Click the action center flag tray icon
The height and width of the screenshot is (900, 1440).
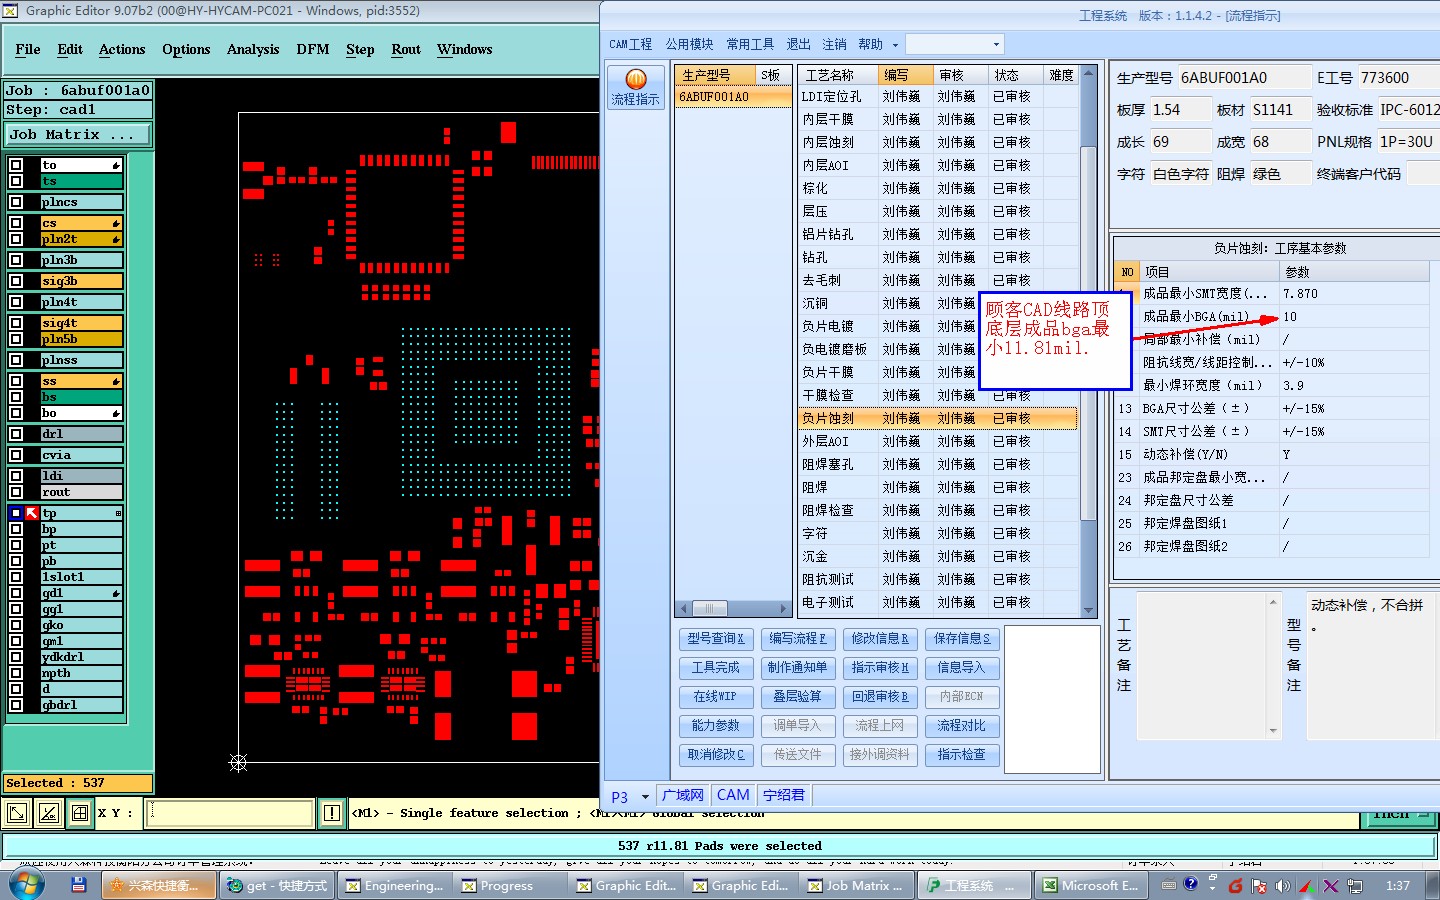tap(1258, 886)
